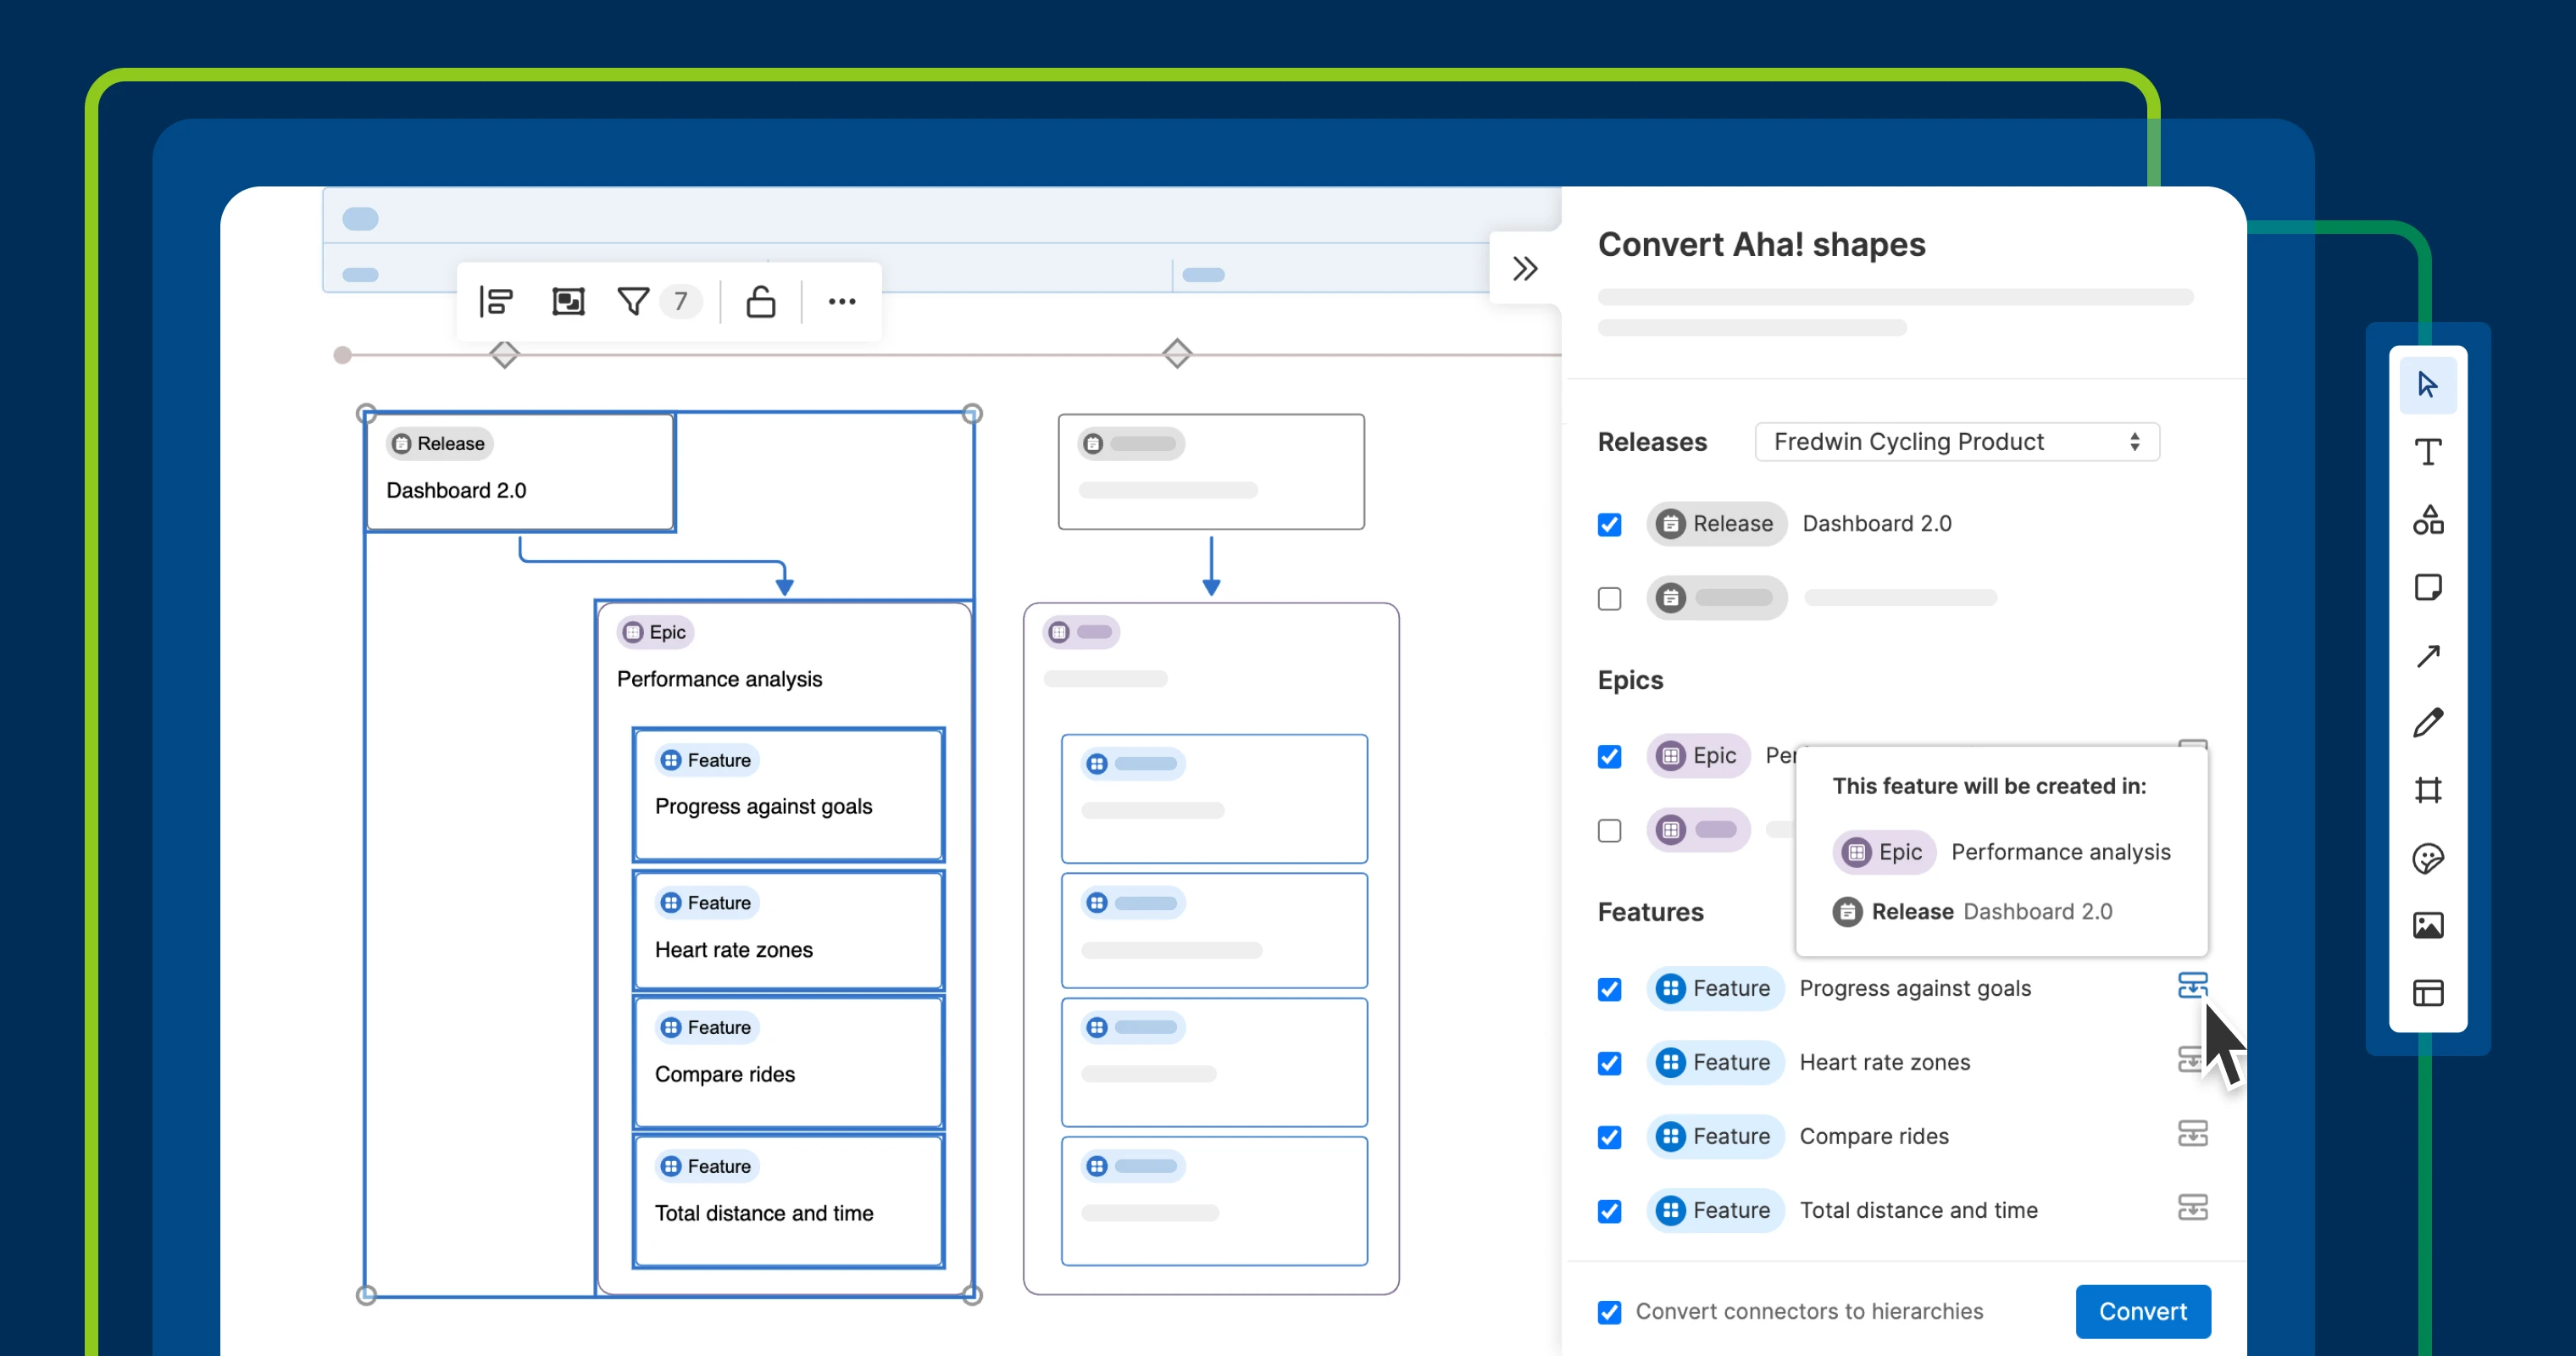Select the pointer tool in right toolbar
The width and height of the screenshot is (2576, 1356).
[x=2427, y=385]
